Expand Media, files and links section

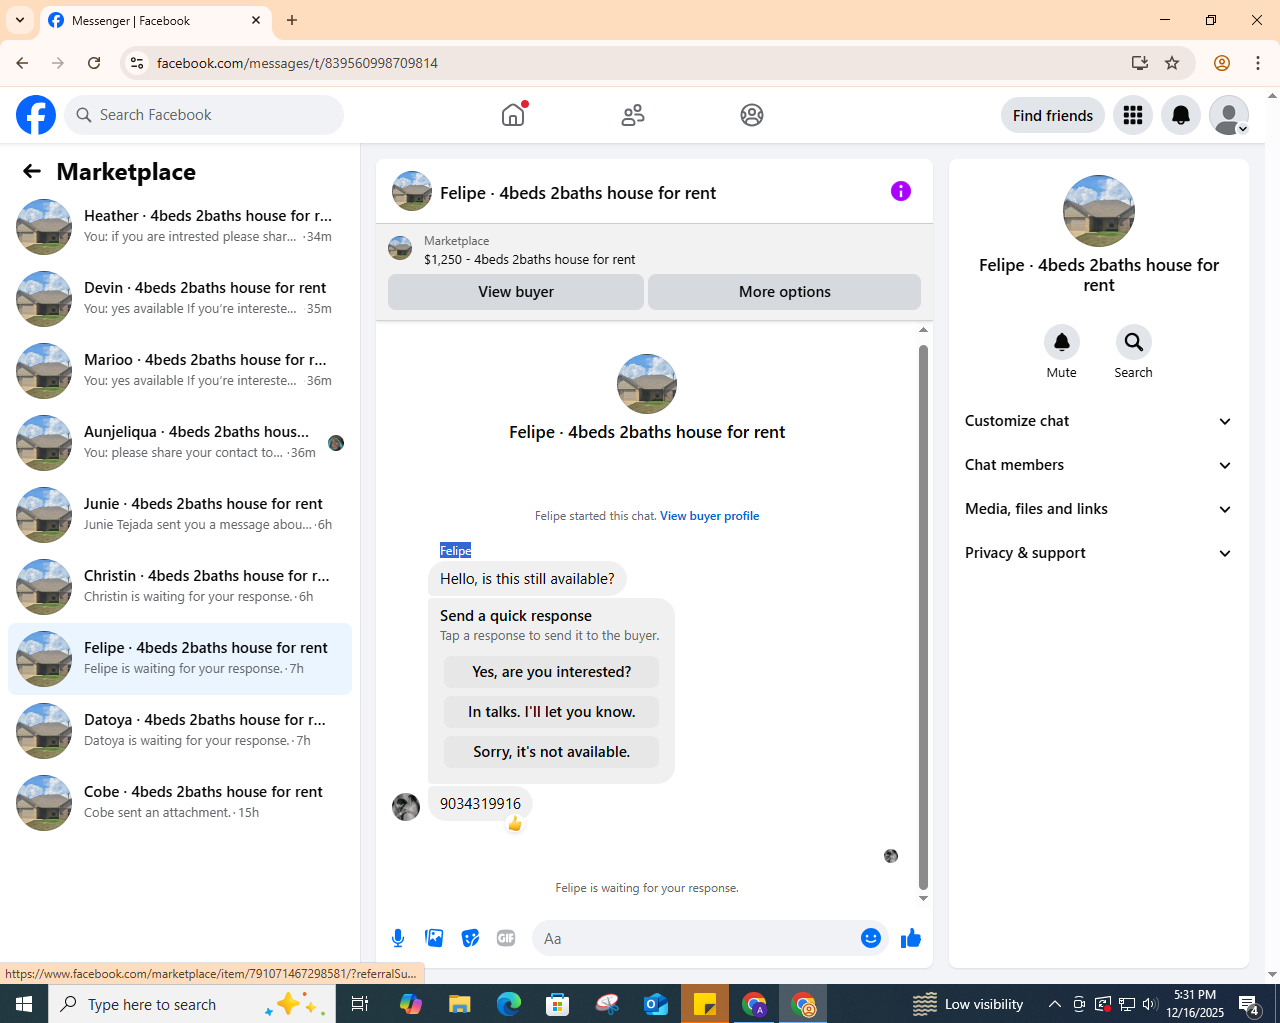pos(1099,509)
